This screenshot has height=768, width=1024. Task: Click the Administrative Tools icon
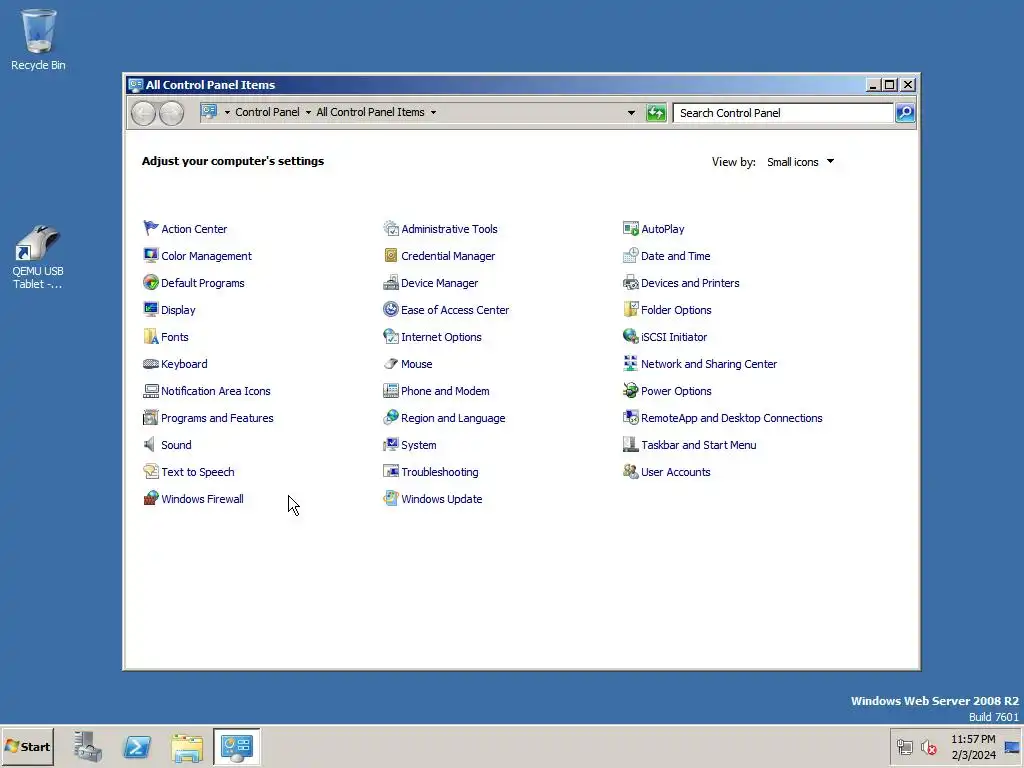pyautogui.click(x=391, y=228)
